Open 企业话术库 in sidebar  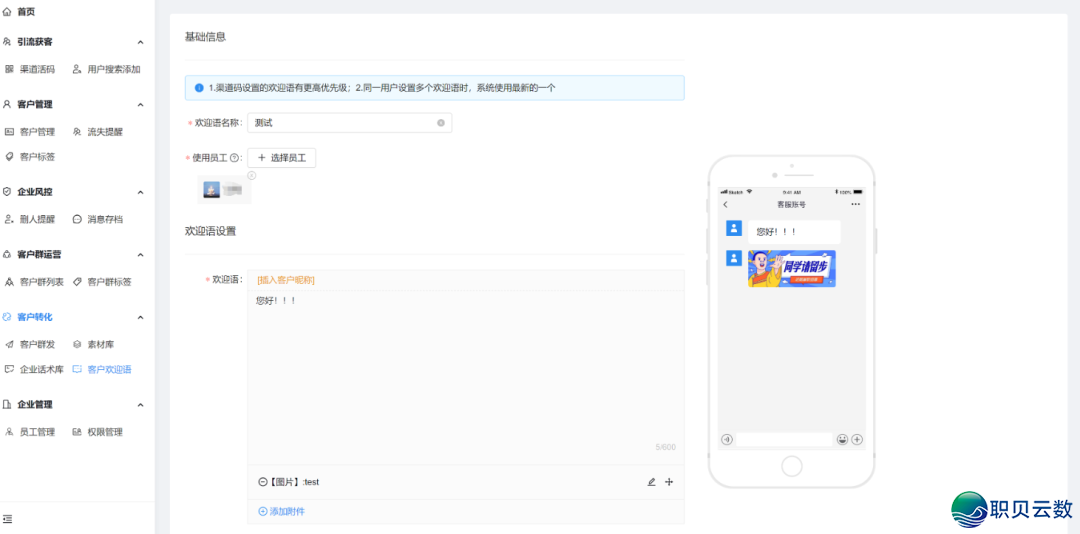coord(34,369)
